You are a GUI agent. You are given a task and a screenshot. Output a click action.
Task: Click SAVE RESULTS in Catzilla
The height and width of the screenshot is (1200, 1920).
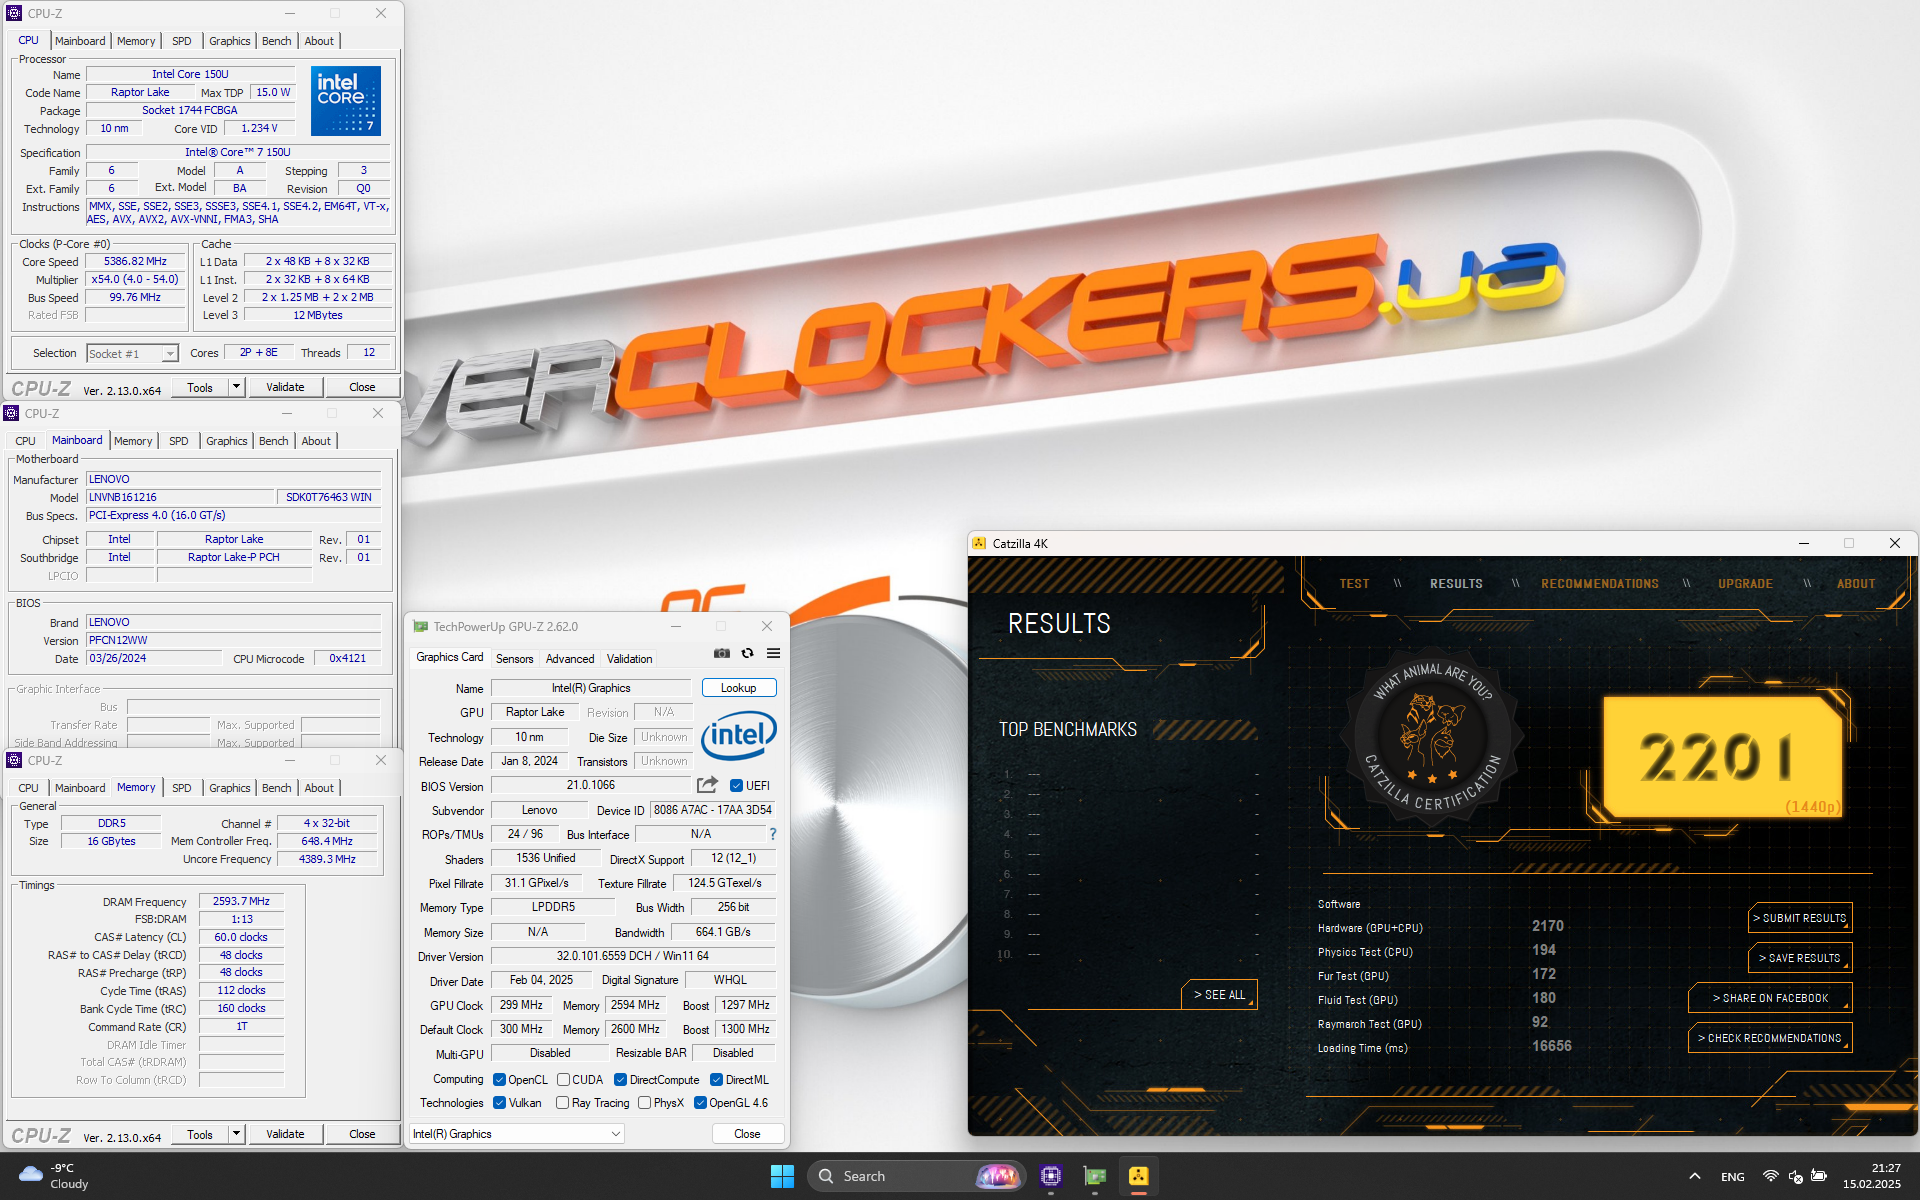point(1800,958)
